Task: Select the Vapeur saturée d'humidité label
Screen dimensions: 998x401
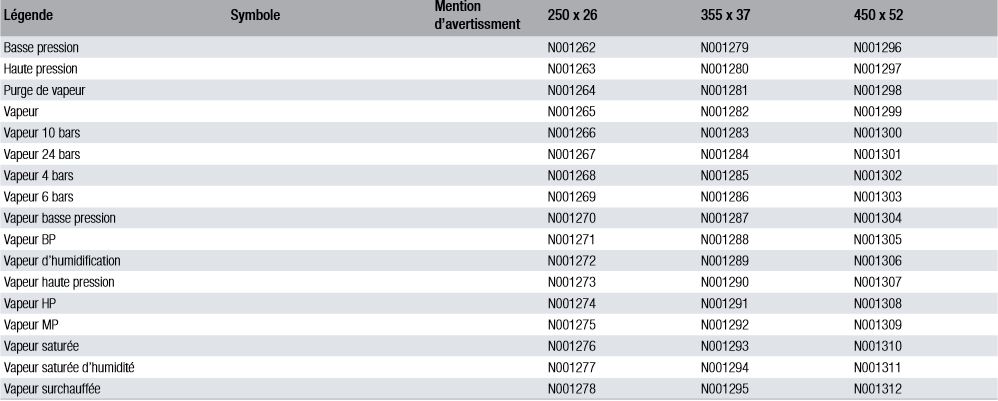Action: [69, 367]
